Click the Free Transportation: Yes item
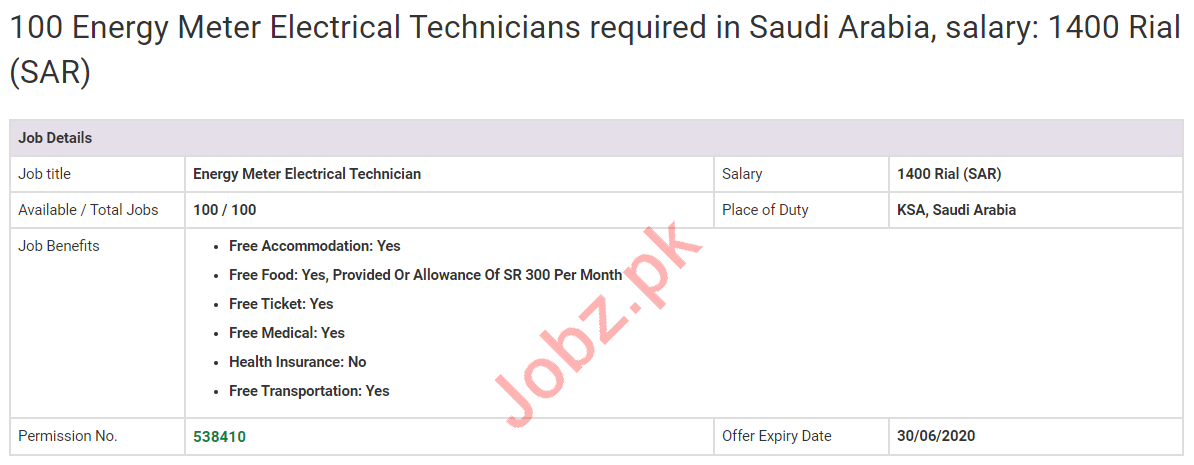This screenshot has height=465, width=1194. (309, 391)
